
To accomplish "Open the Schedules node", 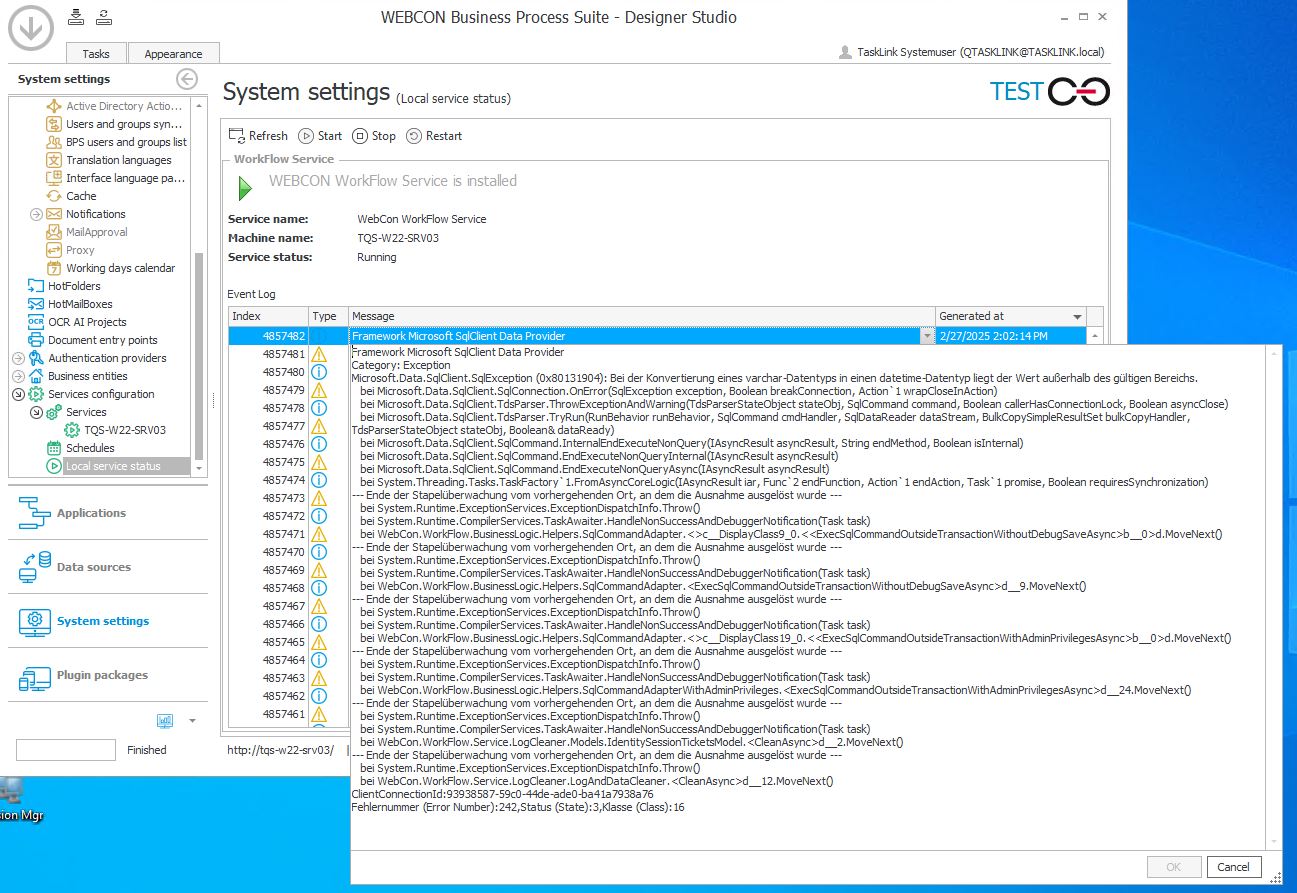I will (x=80, y=448).
